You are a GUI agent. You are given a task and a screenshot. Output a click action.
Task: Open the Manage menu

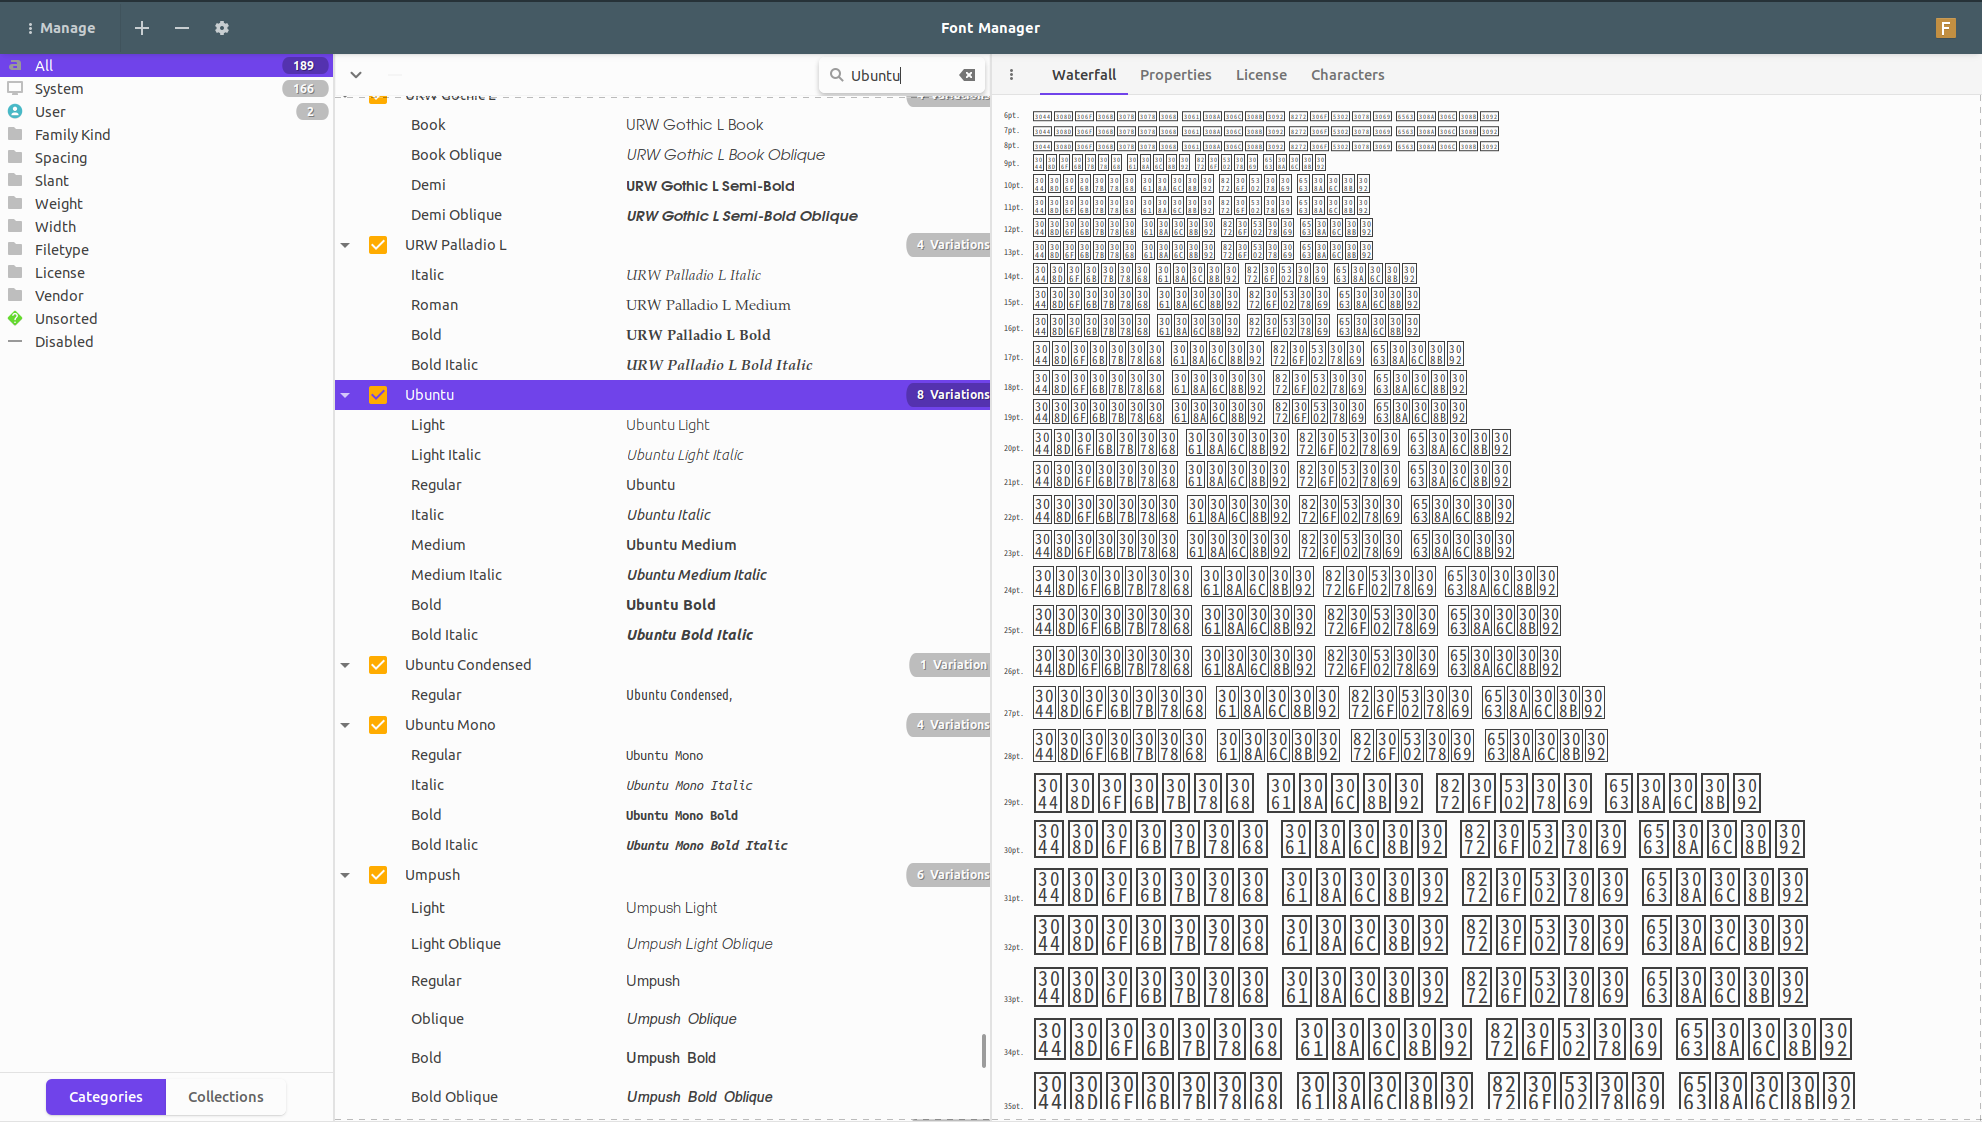(62, 28)
